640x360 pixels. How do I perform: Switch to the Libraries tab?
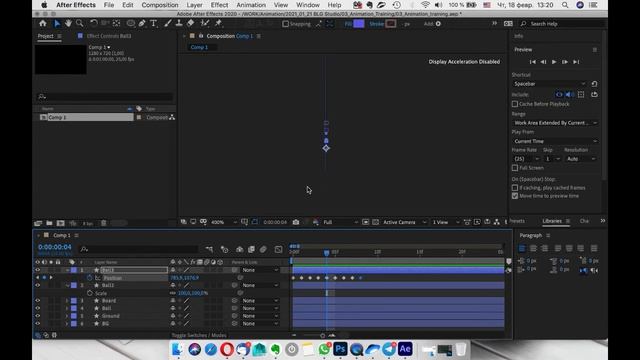click(x=552, y=221)
